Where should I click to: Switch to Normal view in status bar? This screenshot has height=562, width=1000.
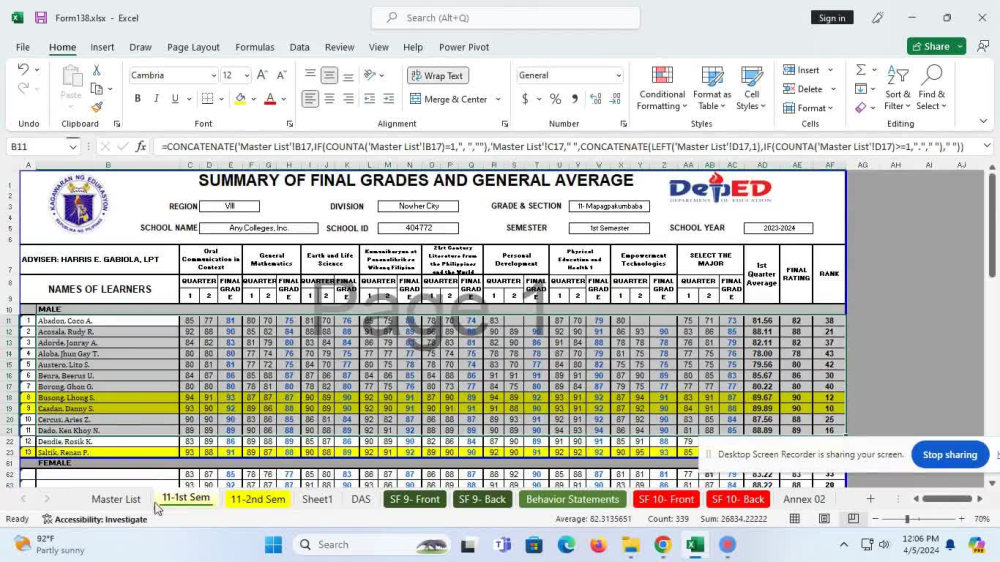pyautogui.click(x=795, y=519)
